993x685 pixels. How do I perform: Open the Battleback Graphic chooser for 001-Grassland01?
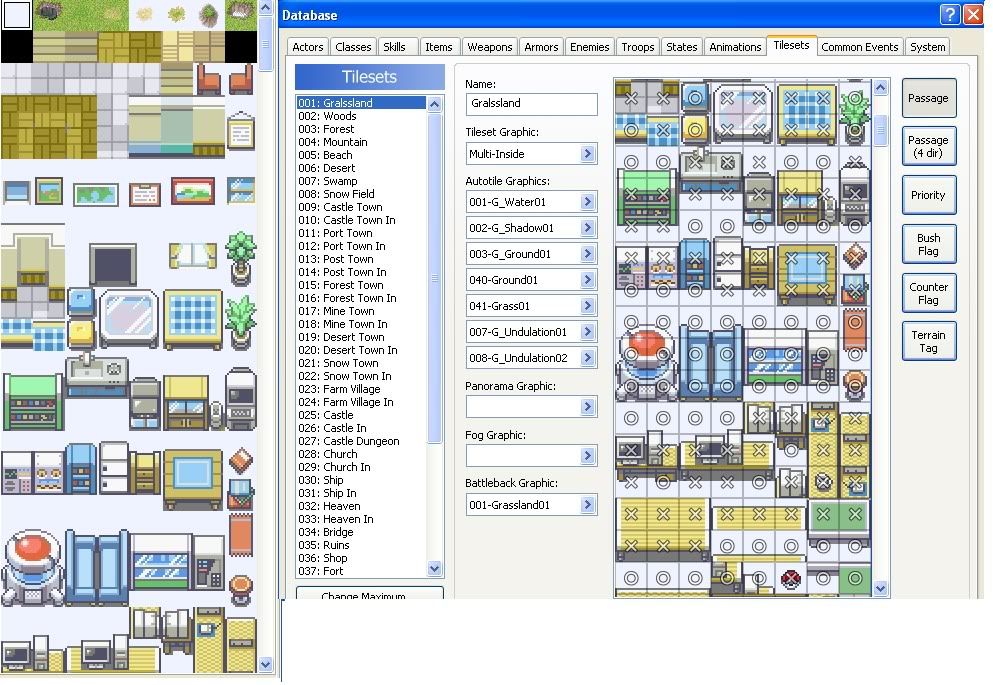pos(588,505)
